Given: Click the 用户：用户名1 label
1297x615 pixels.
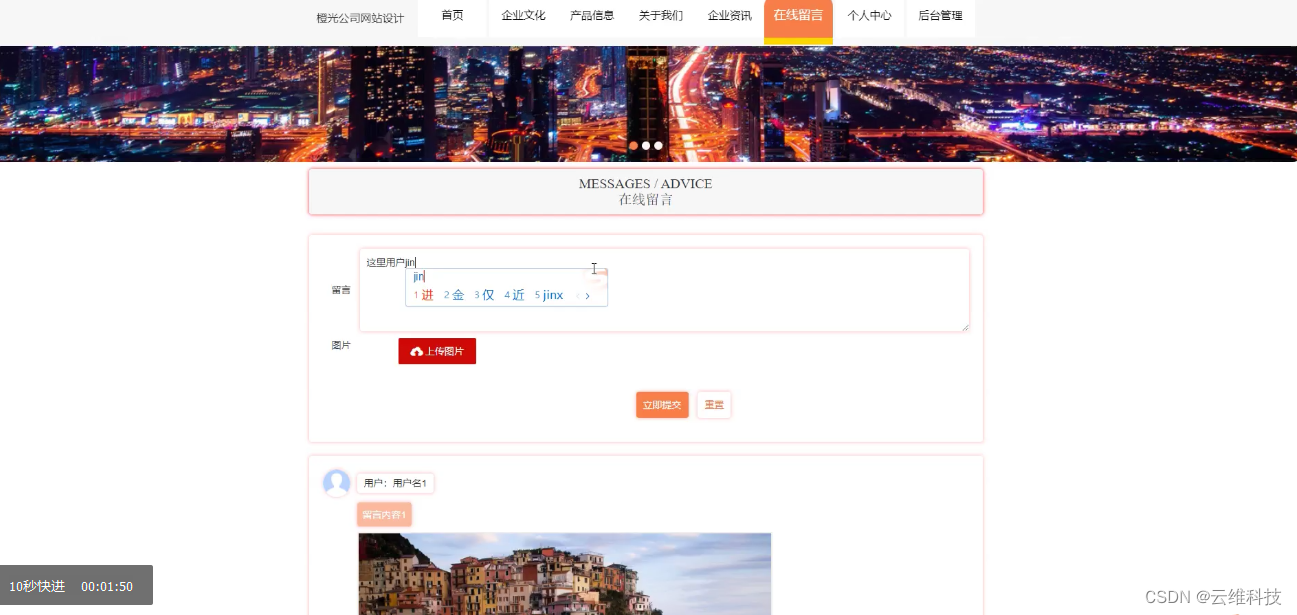Looking at the screenshot, I should pyautogui.click(x=395, y=484).
